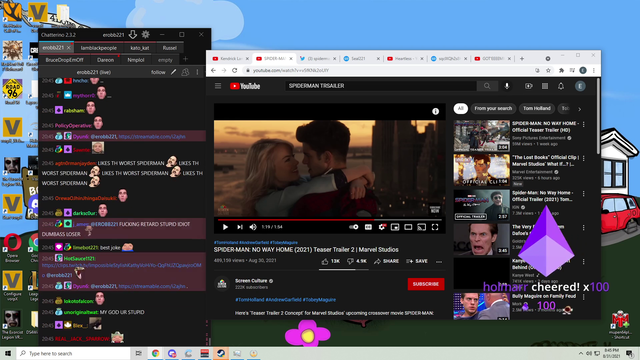Open the Willem Dafoe recommended video thumbnail

click(482, 239)
